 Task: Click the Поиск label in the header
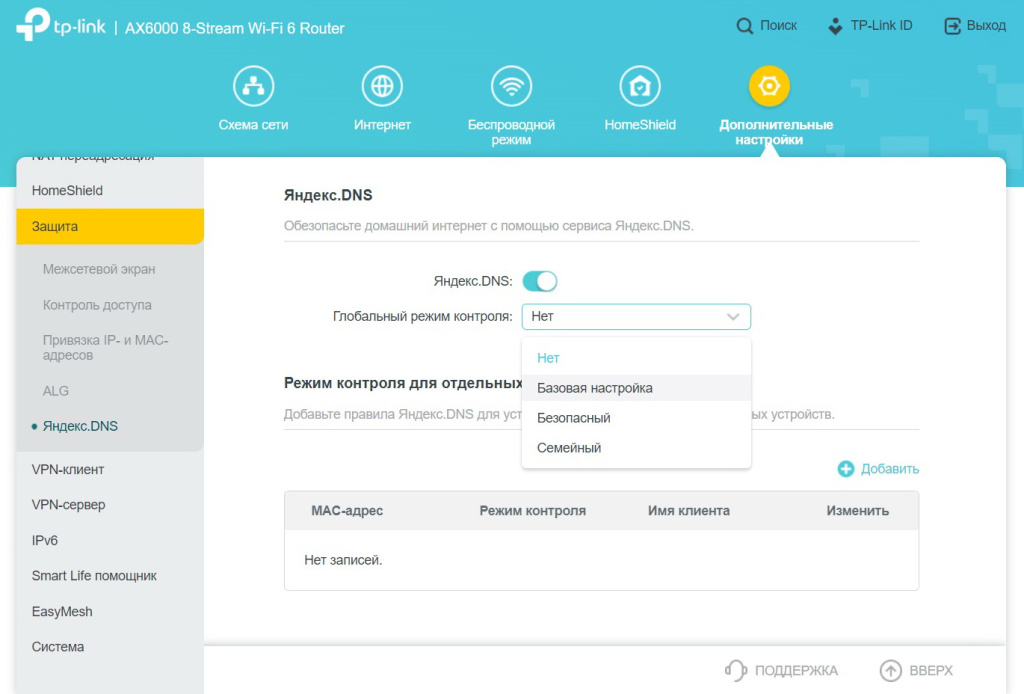click(x=778, y=25)
